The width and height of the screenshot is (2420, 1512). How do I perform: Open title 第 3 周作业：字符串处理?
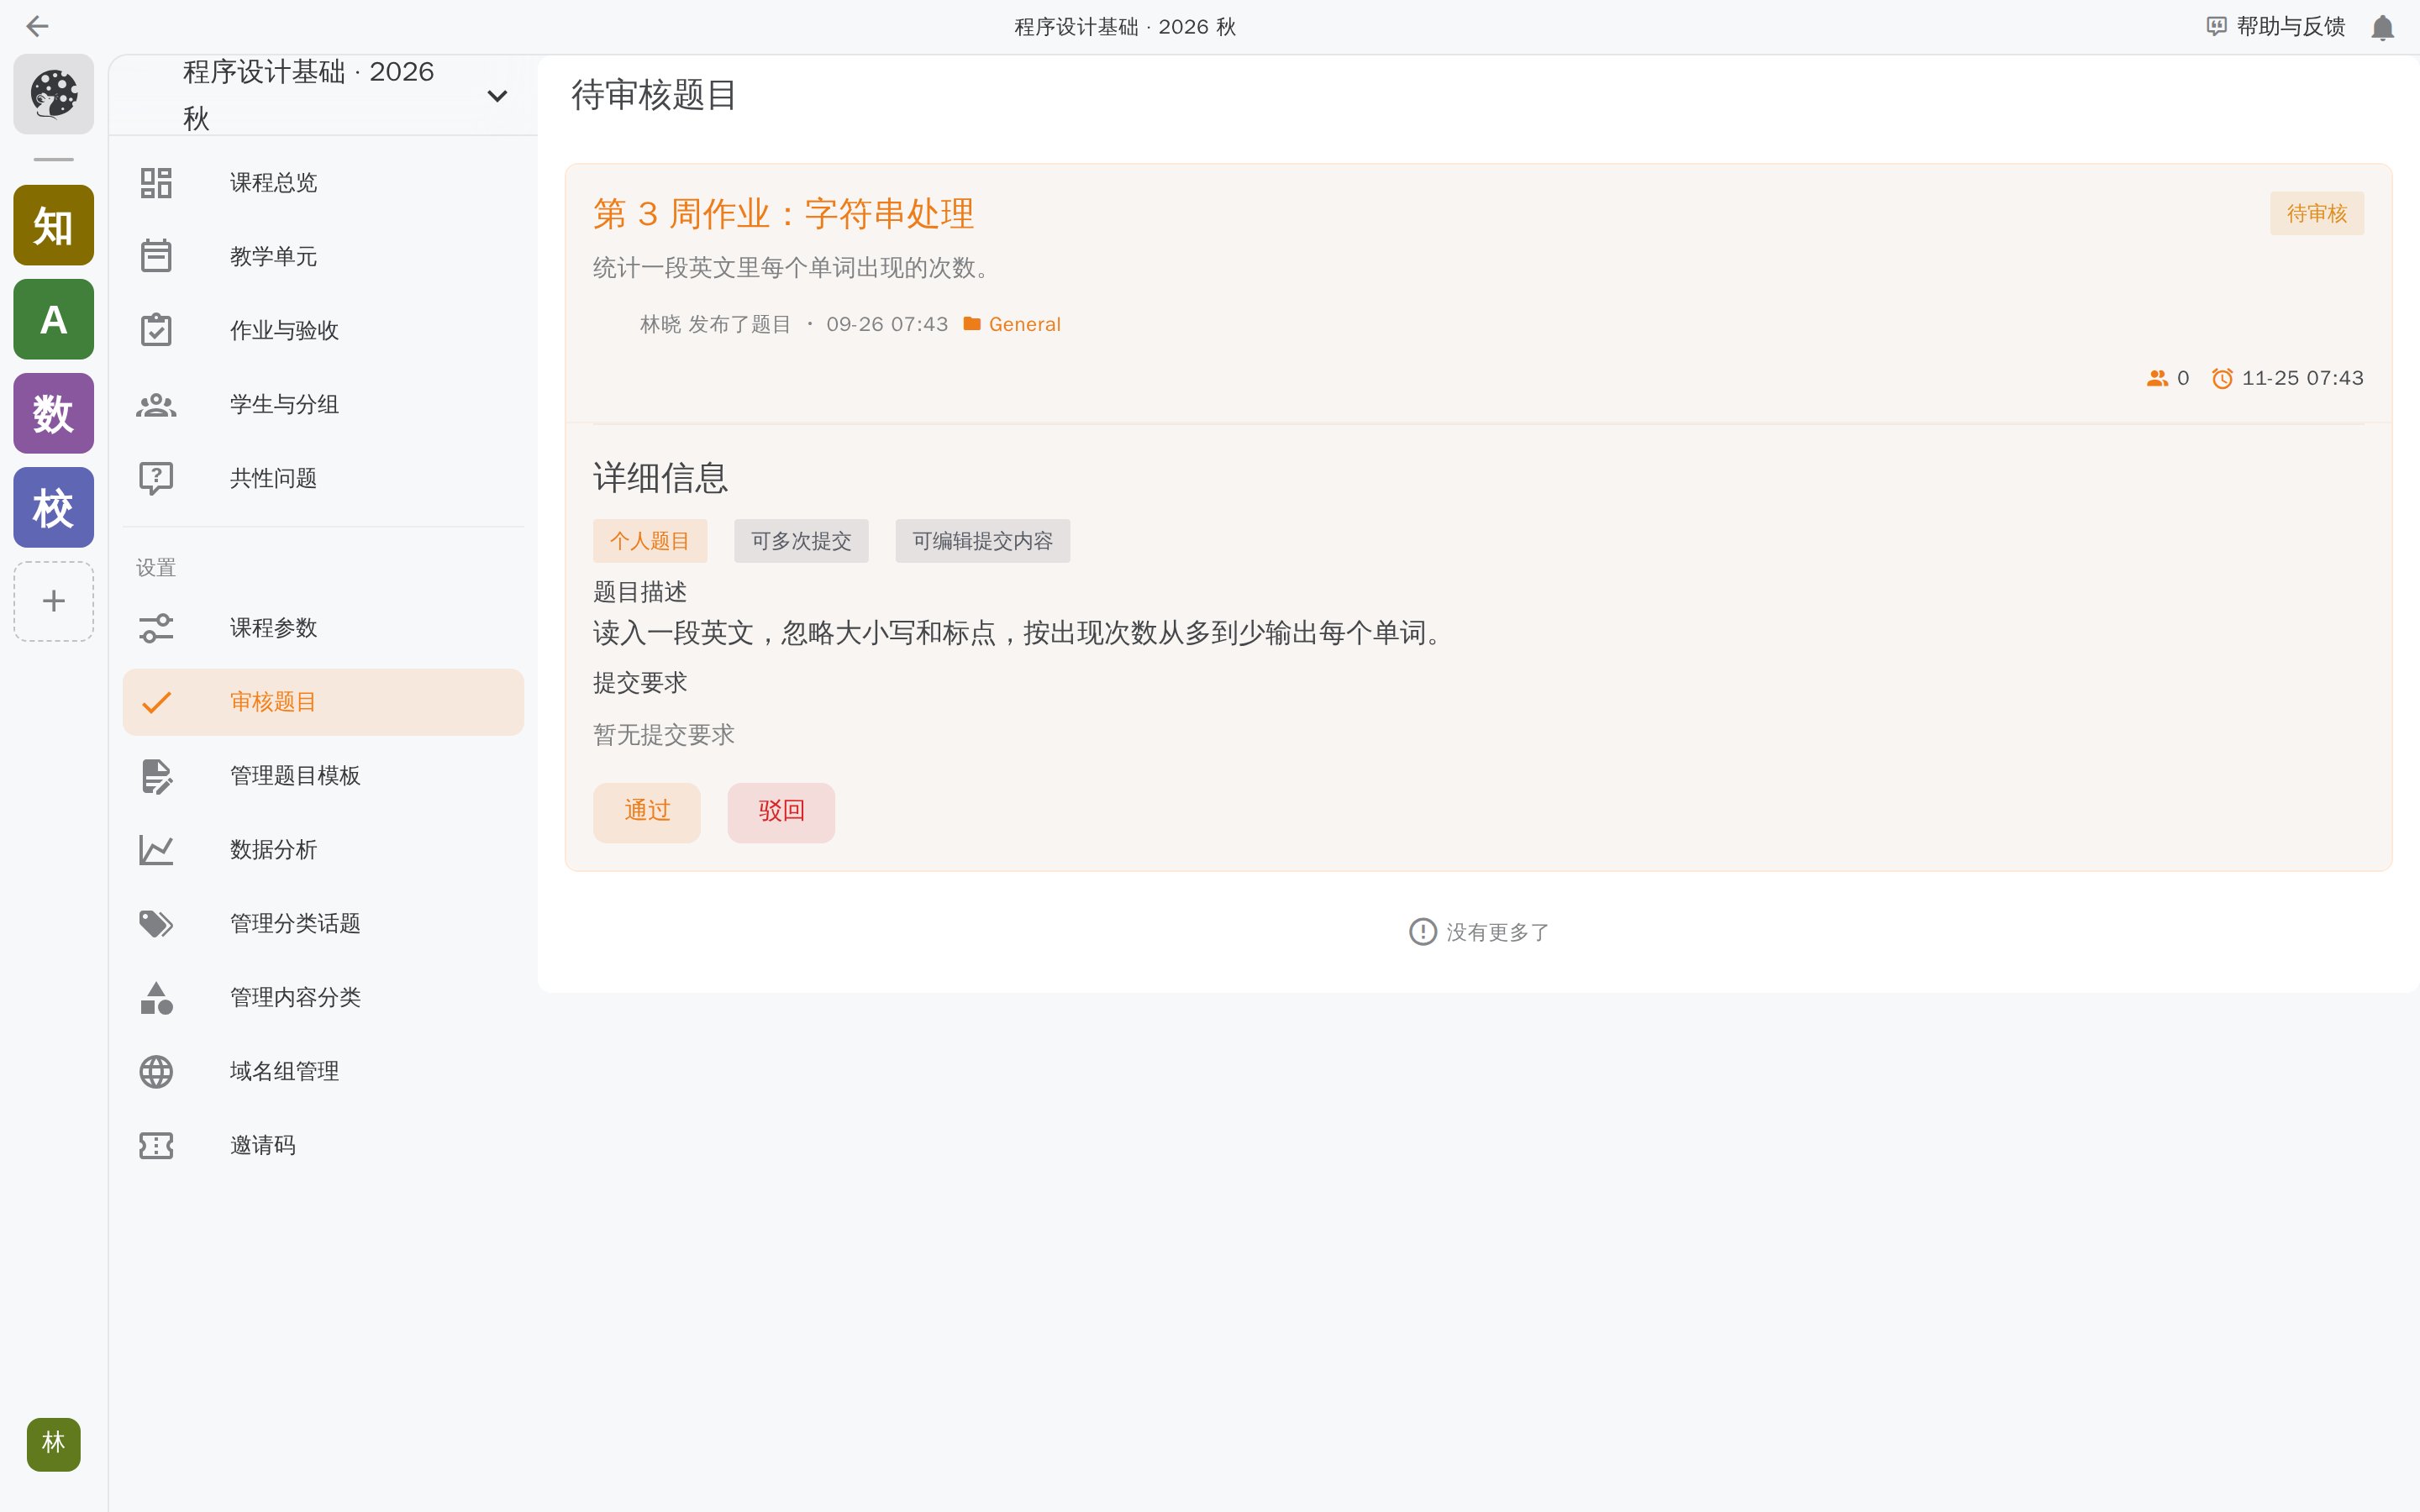[783, 214]
